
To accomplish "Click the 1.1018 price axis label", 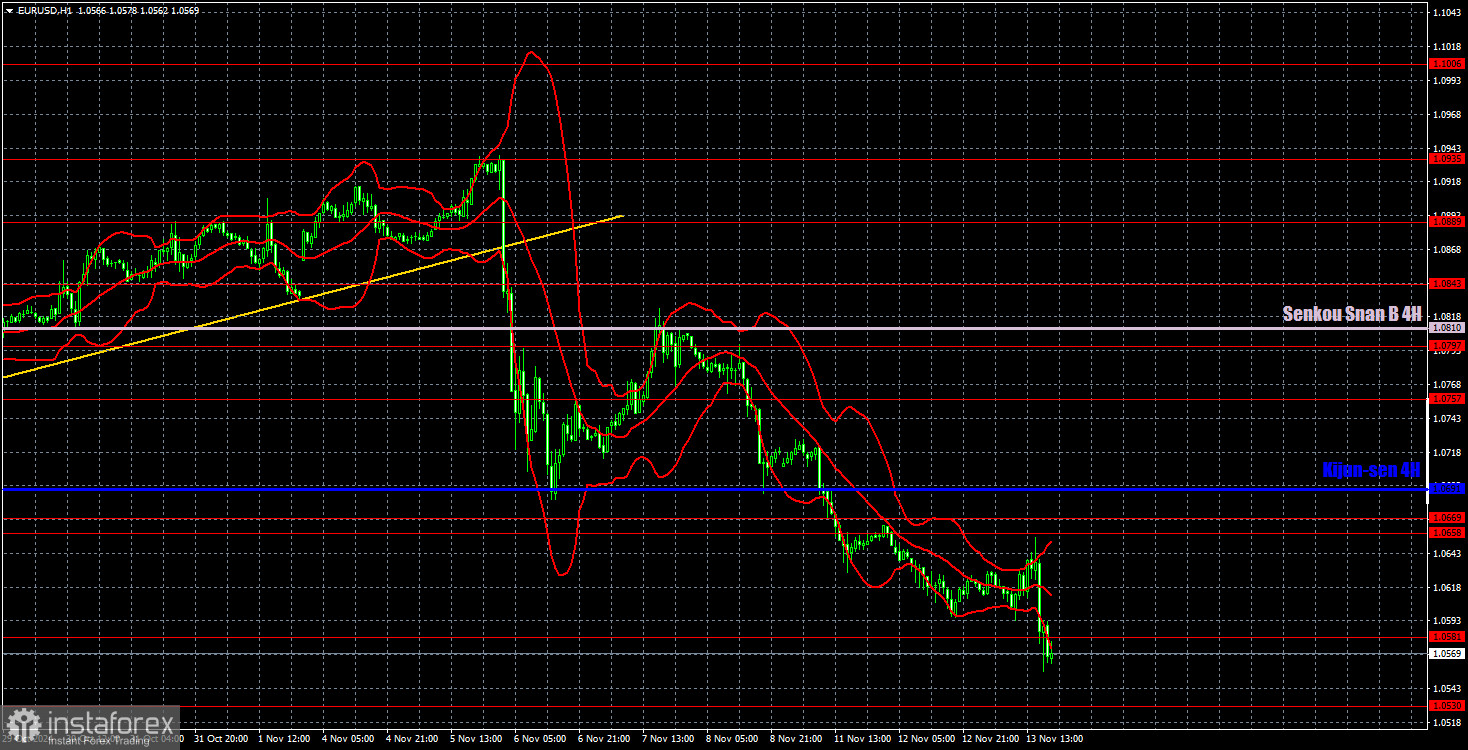I will [1447, 47].
